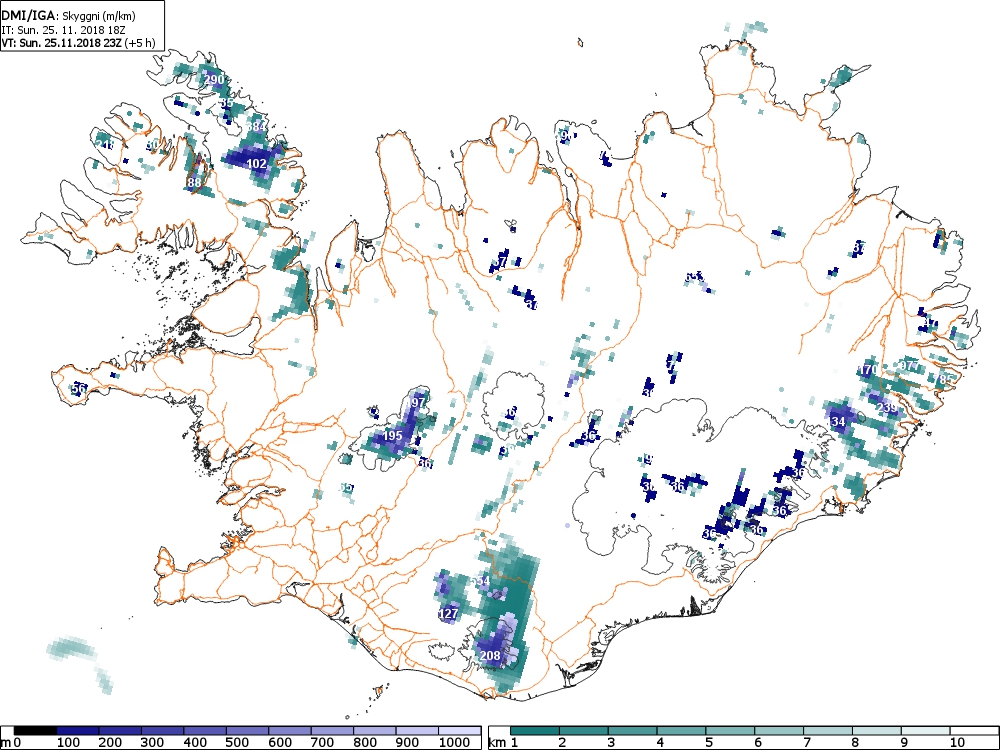Click the '4' tick on the kilometer scale
This screenshot has height=750, width=1000.
click(660, 743)
